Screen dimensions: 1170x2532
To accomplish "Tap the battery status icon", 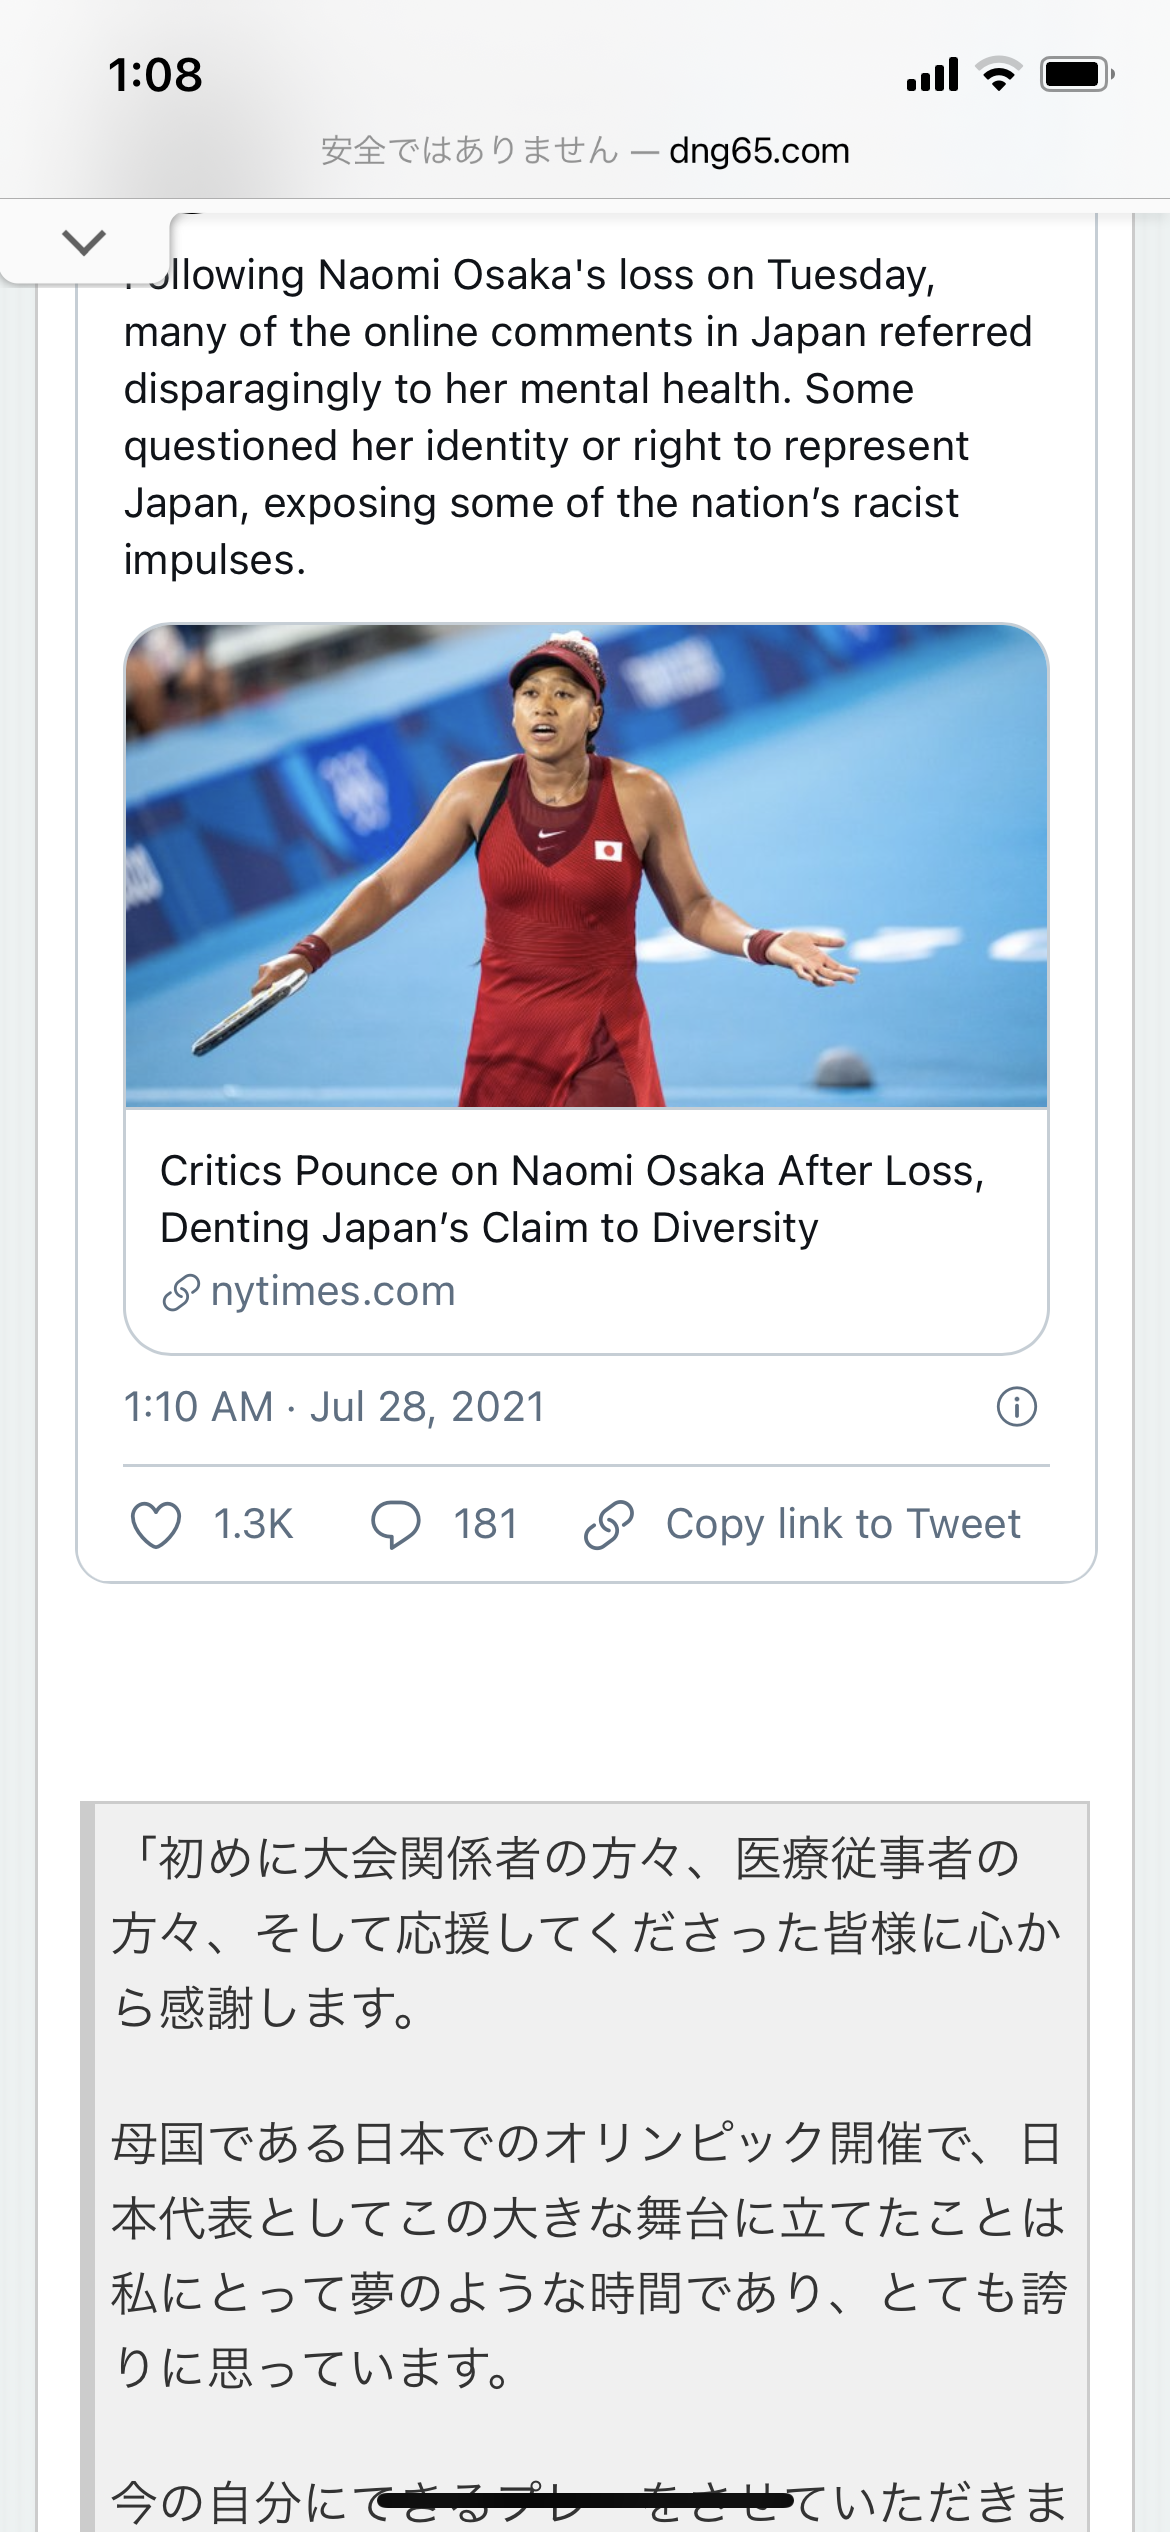I will click(1078, 75).
